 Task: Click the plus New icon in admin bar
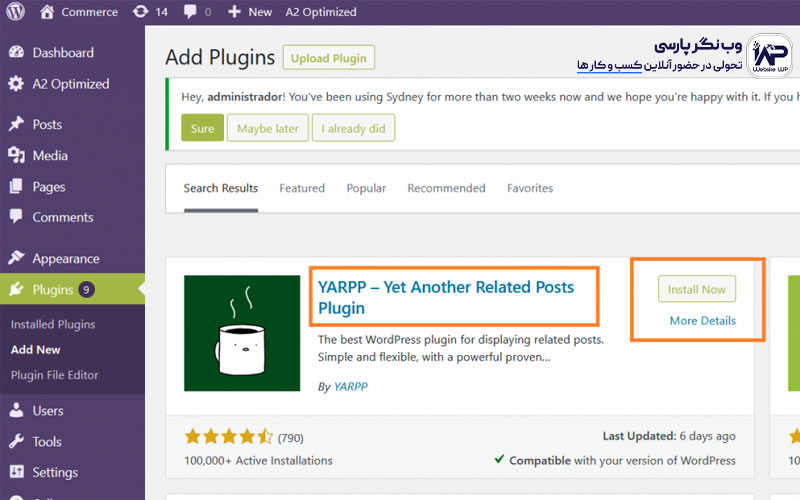(234, 12)
